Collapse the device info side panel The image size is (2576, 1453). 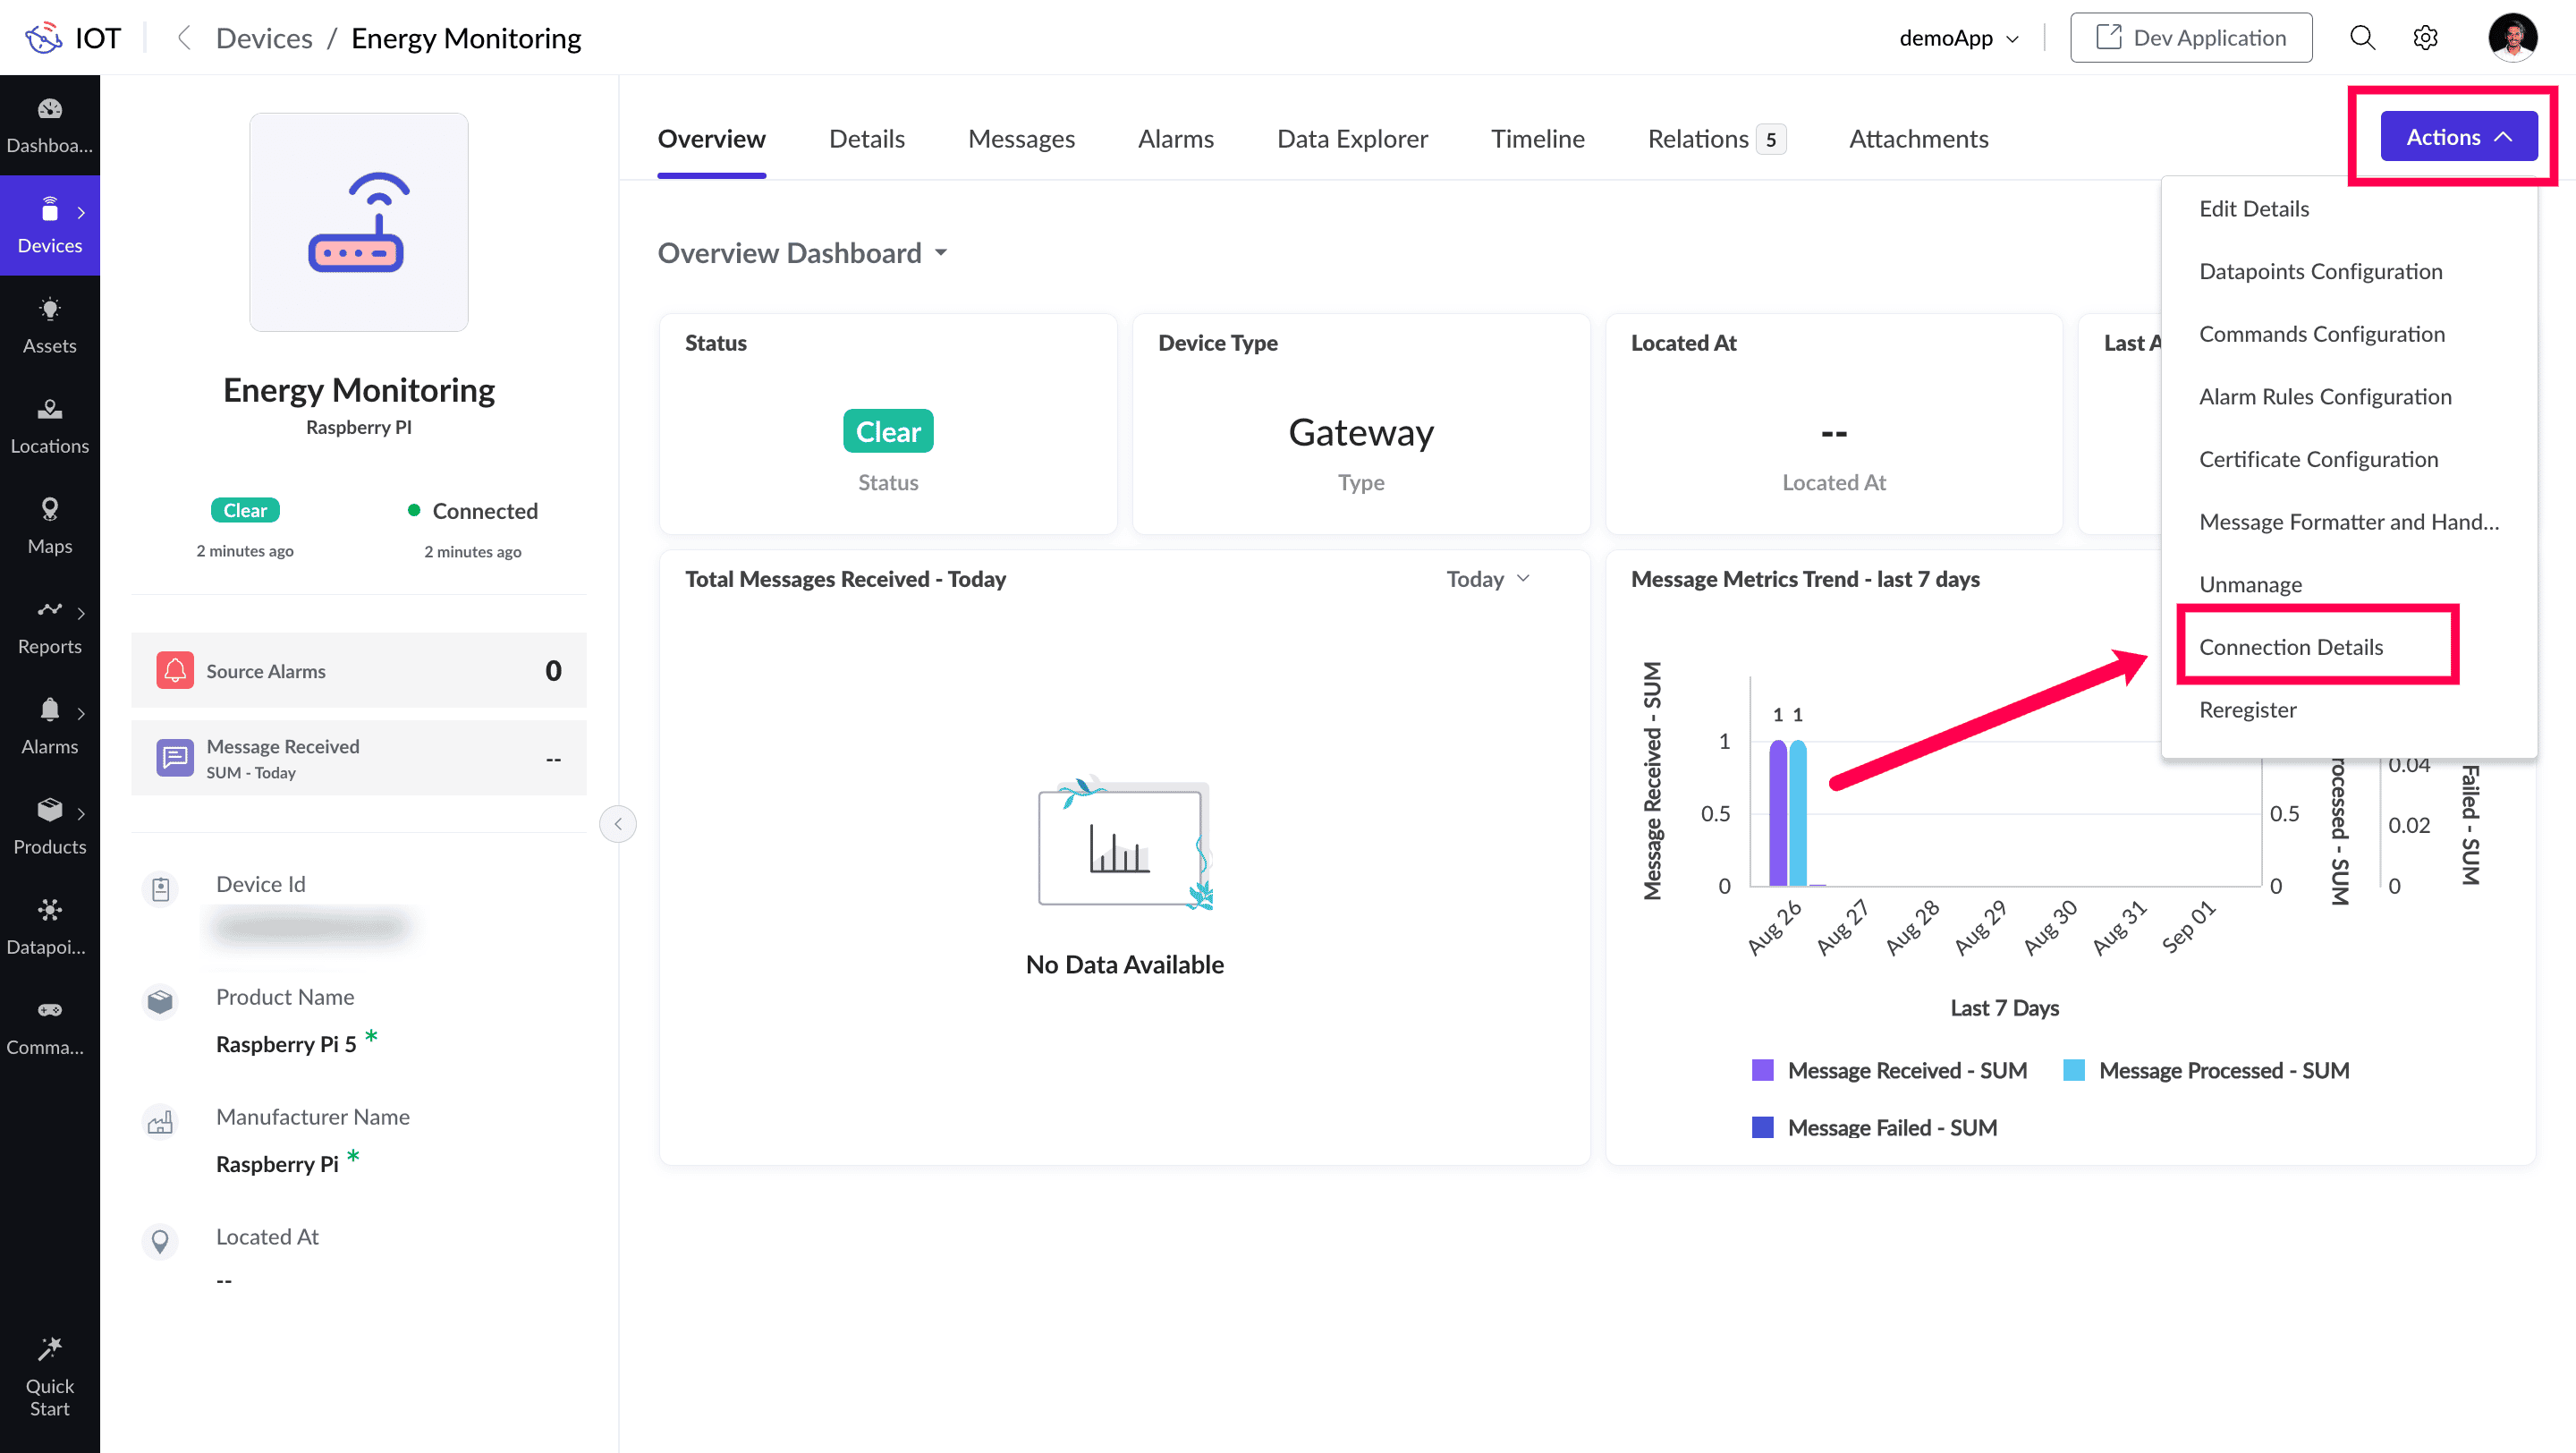click(x=617, y=824)
